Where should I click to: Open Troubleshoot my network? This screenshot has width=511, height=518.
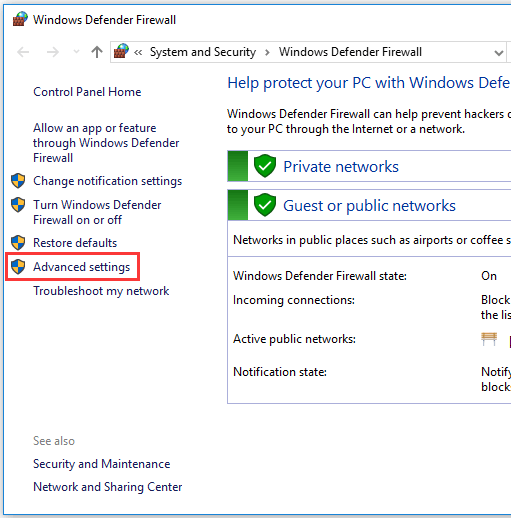[101, 291]
